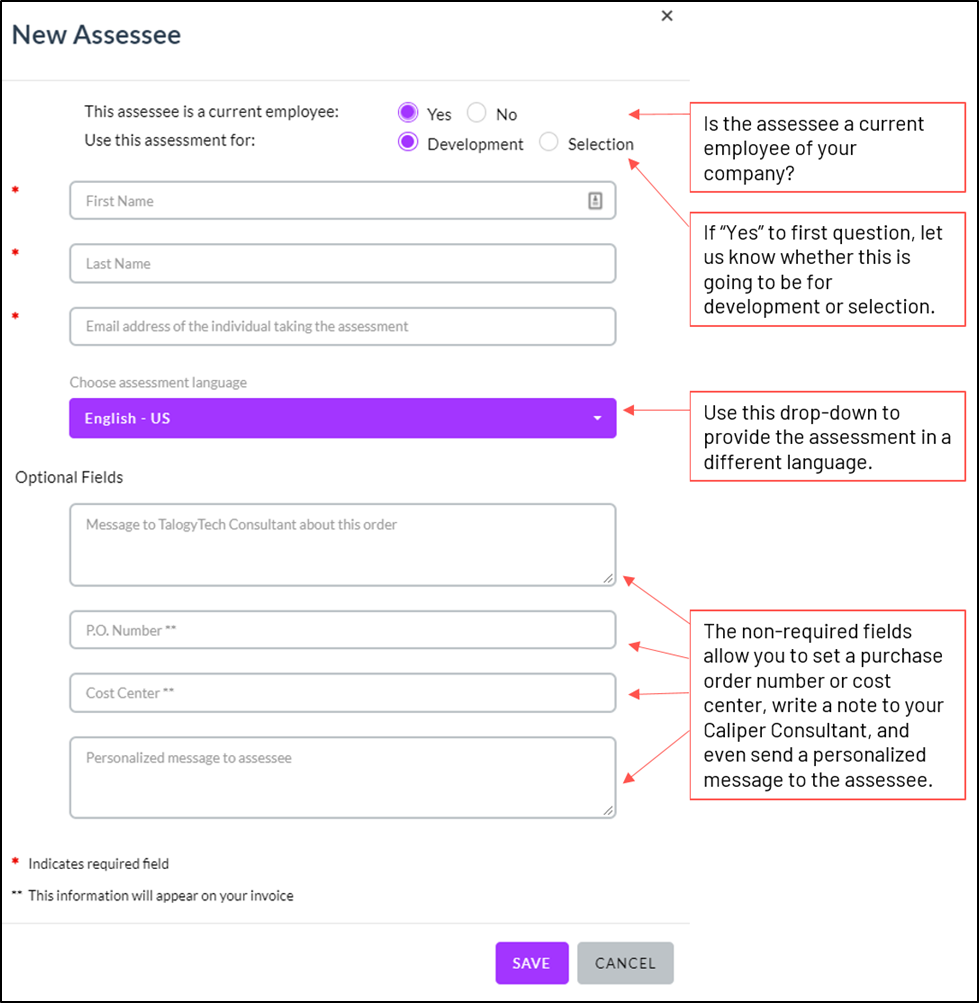
Task: Choose Selection for this assessment
Action: click(x=548, y=143)
